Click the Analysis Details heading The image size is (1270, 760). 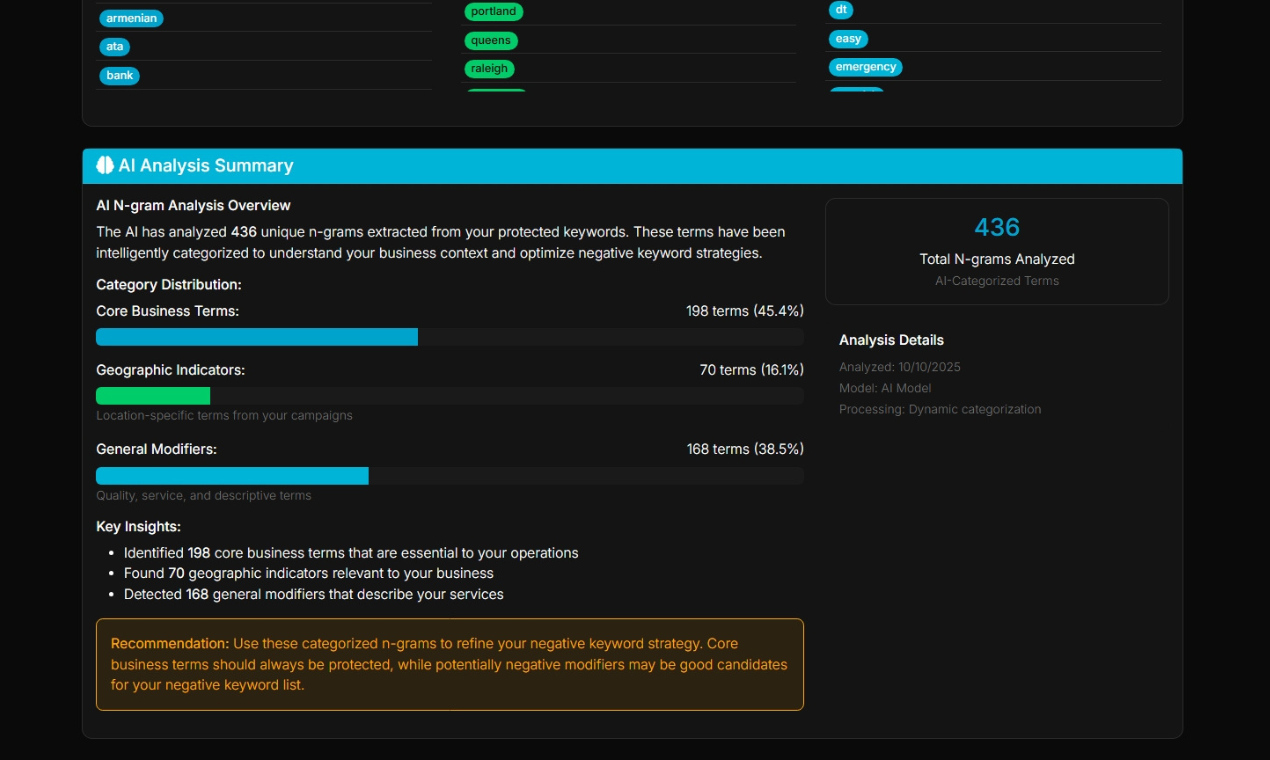(x=891, y=340)
